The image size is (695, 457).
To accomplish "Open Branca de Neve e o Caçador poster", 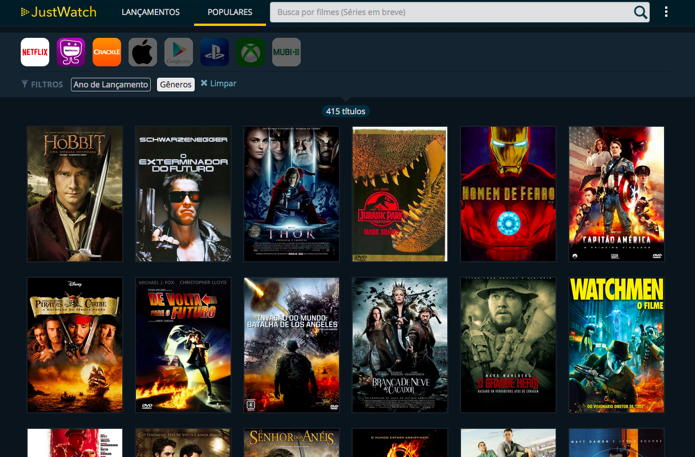I will tap(400, 345).
